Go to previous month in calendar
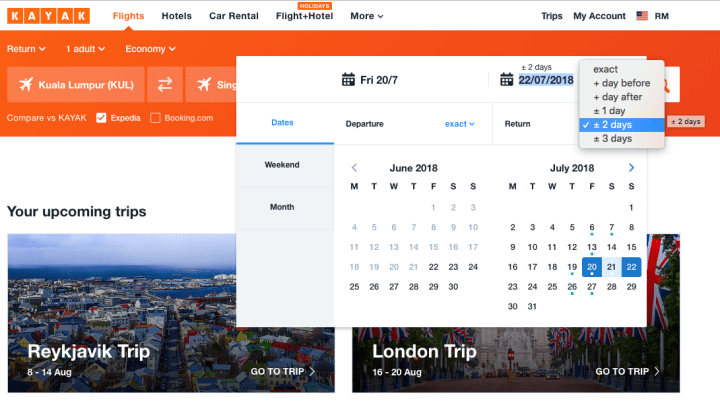The image size is (720, 407). point(354,168)
